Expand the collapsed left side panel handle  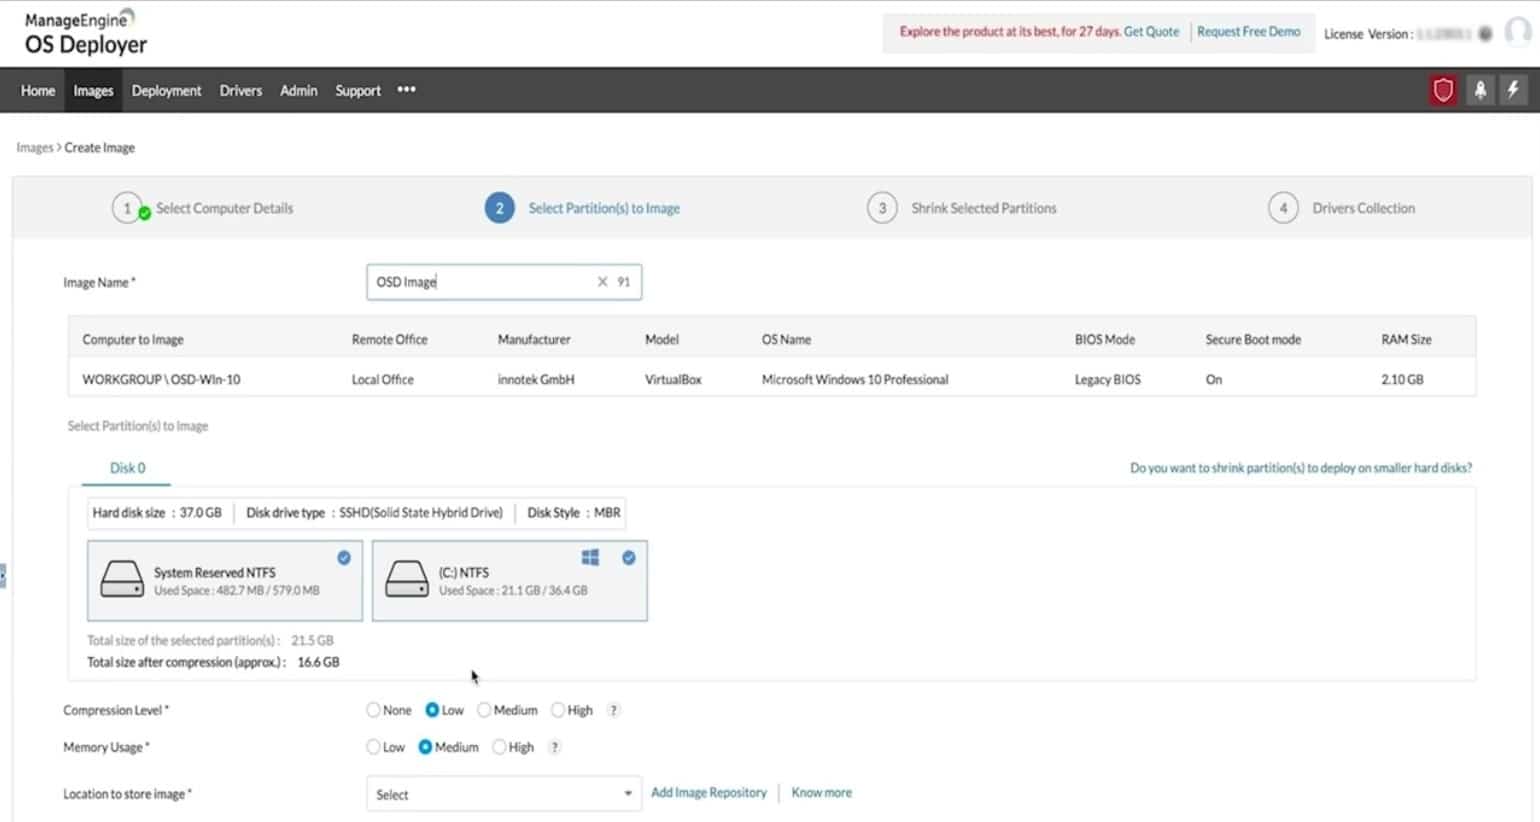[x=3, y=576]
